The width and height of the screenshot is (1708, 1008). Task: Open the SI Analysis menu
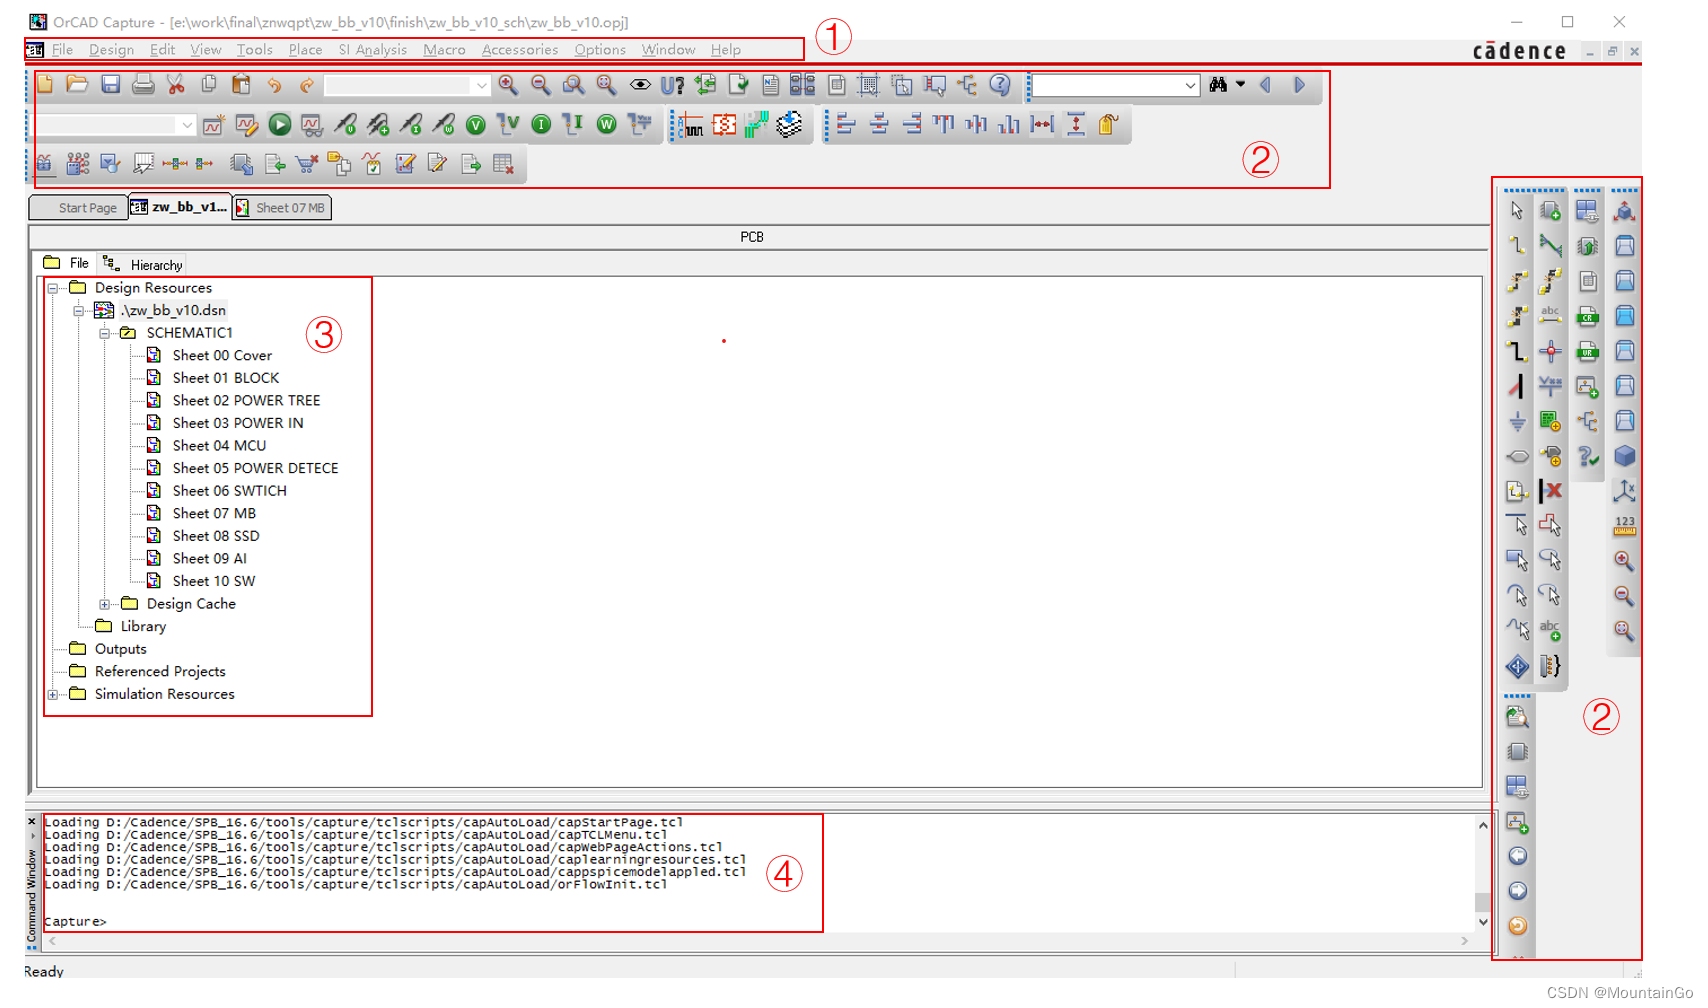click(x=372, y=50)
